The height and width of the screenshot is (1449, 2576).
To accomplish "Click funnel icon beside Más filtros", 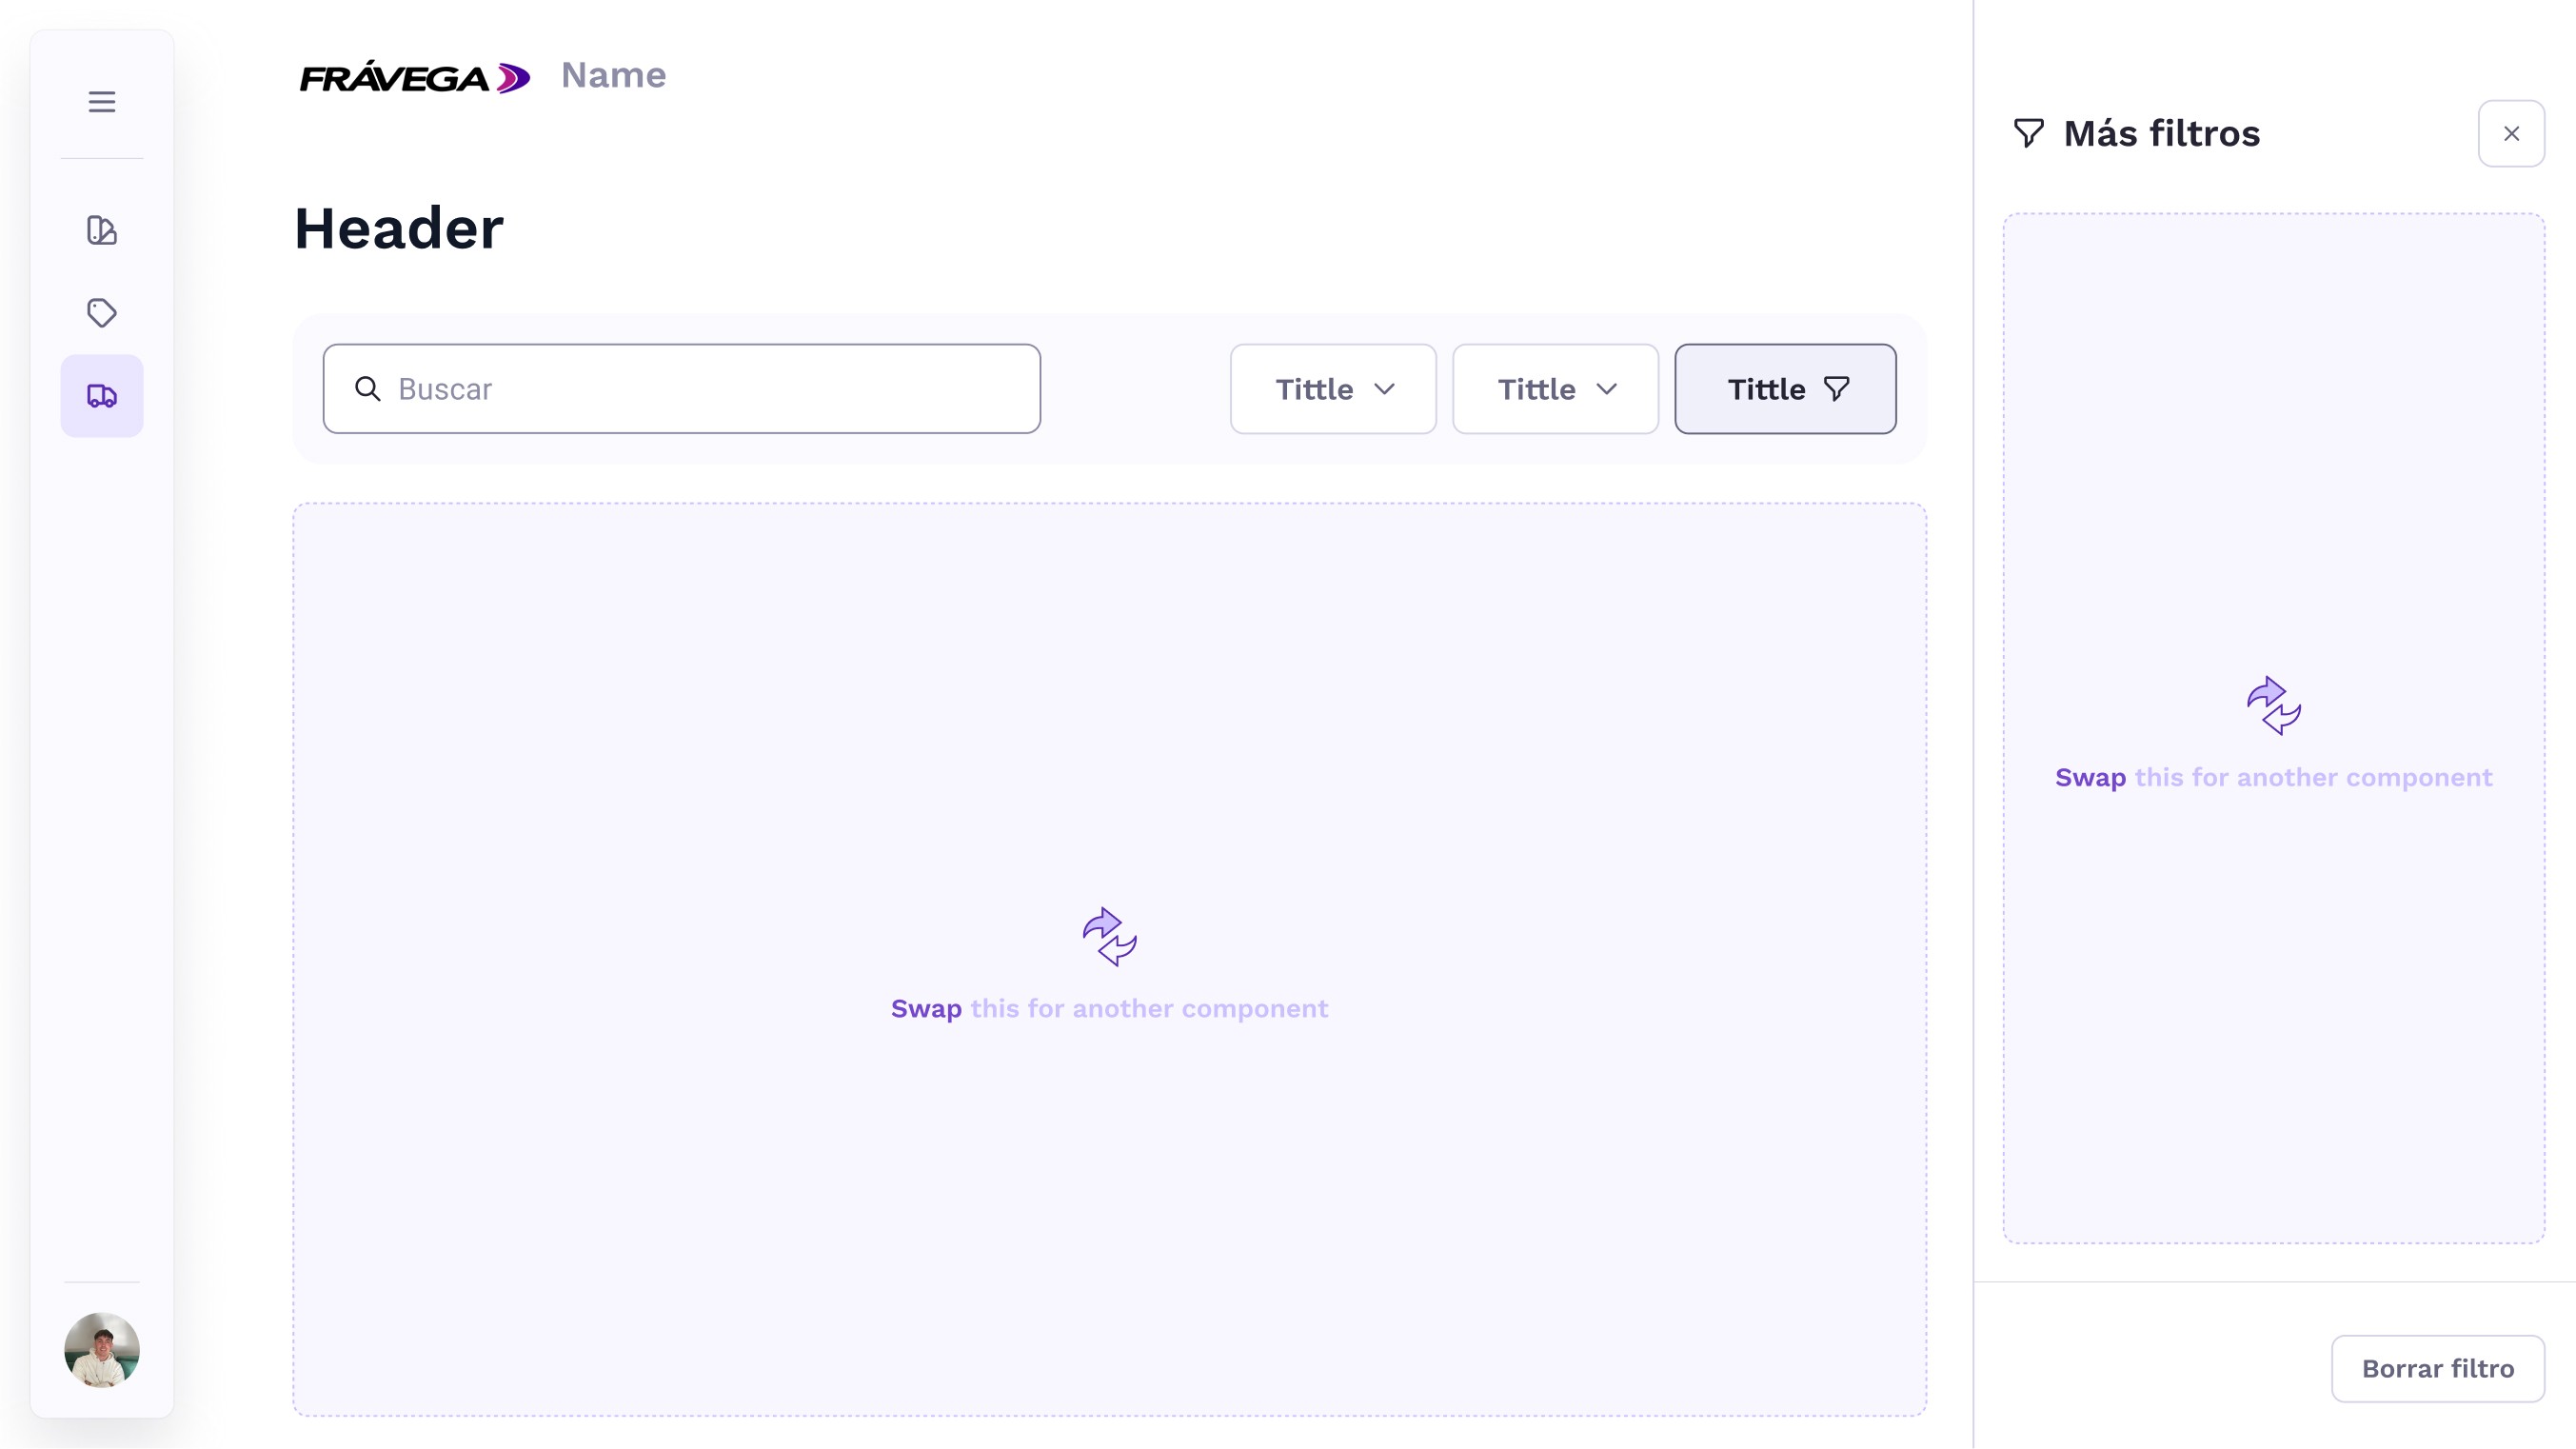I will tap(2028, 133).
